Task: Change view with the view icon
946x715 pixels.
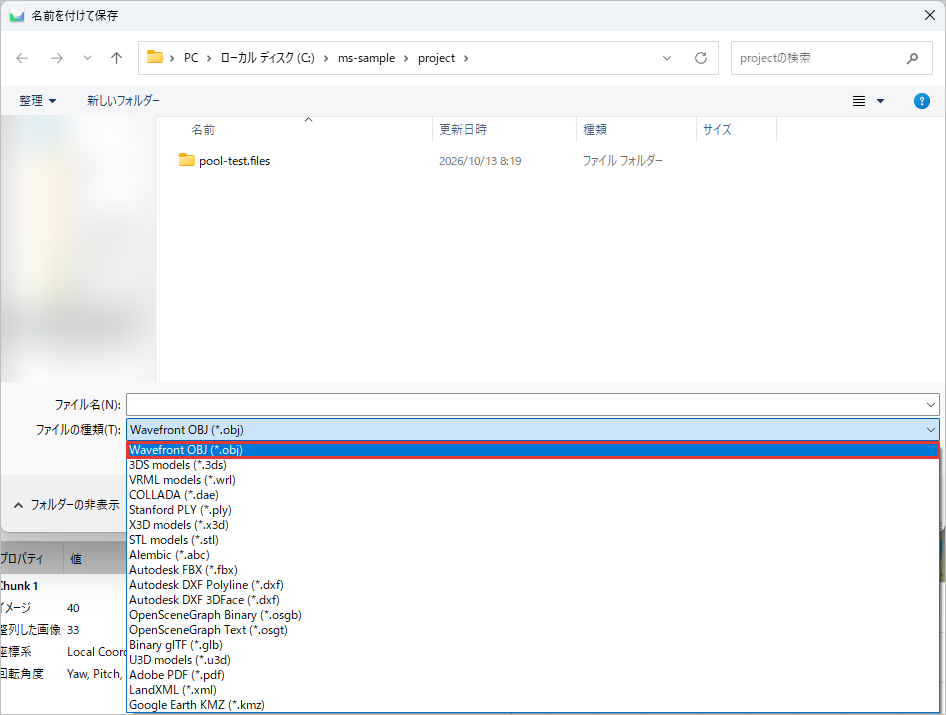Action: click(x=859, y=101)
